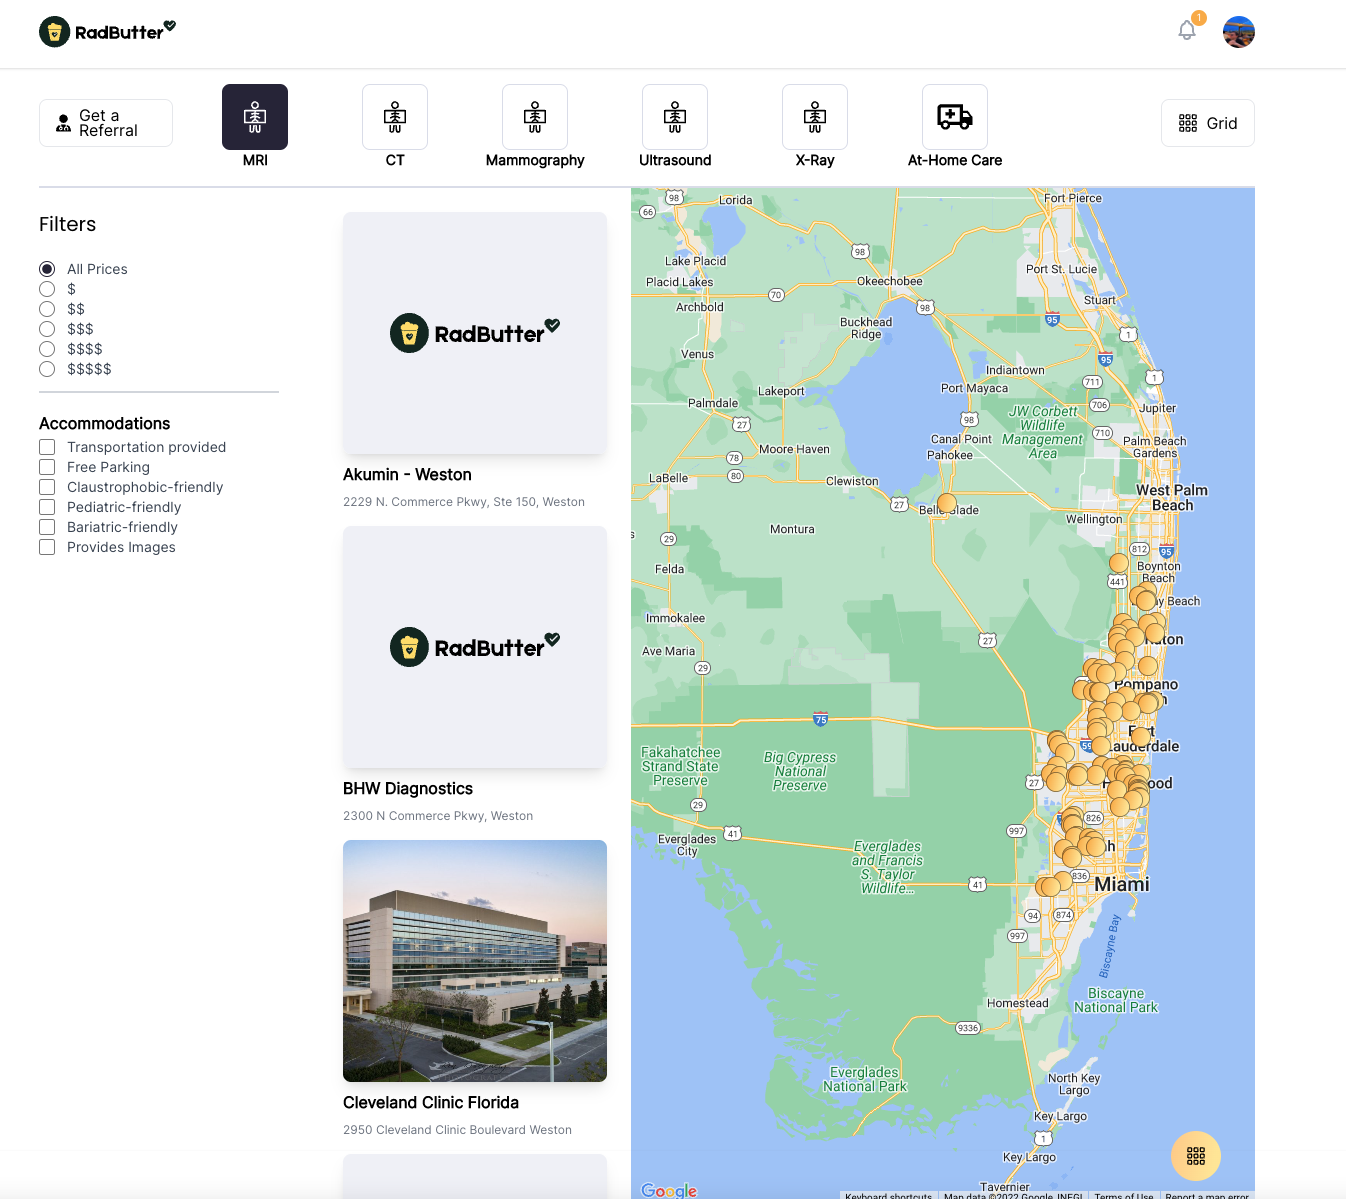This screenshot has width=1346, height=1199.
Task: Switch to Grid view
Action: [x=1208, y=123]
